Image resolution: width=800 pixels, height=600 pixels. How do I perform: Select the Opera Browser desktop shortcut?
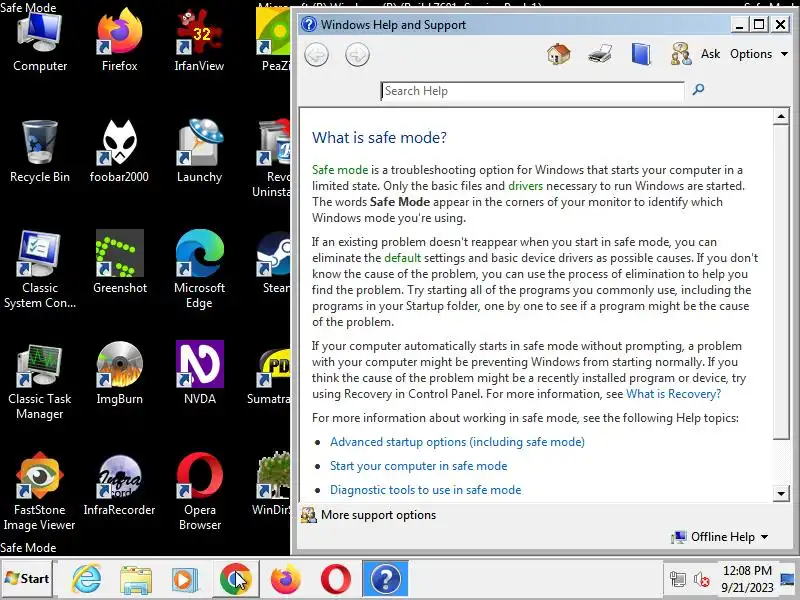[x=199, y=492]
